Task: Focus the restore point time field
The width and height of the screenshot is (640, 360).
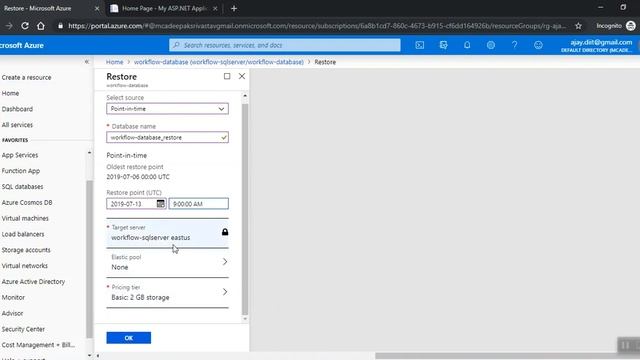Action: (x=199, y=204)
